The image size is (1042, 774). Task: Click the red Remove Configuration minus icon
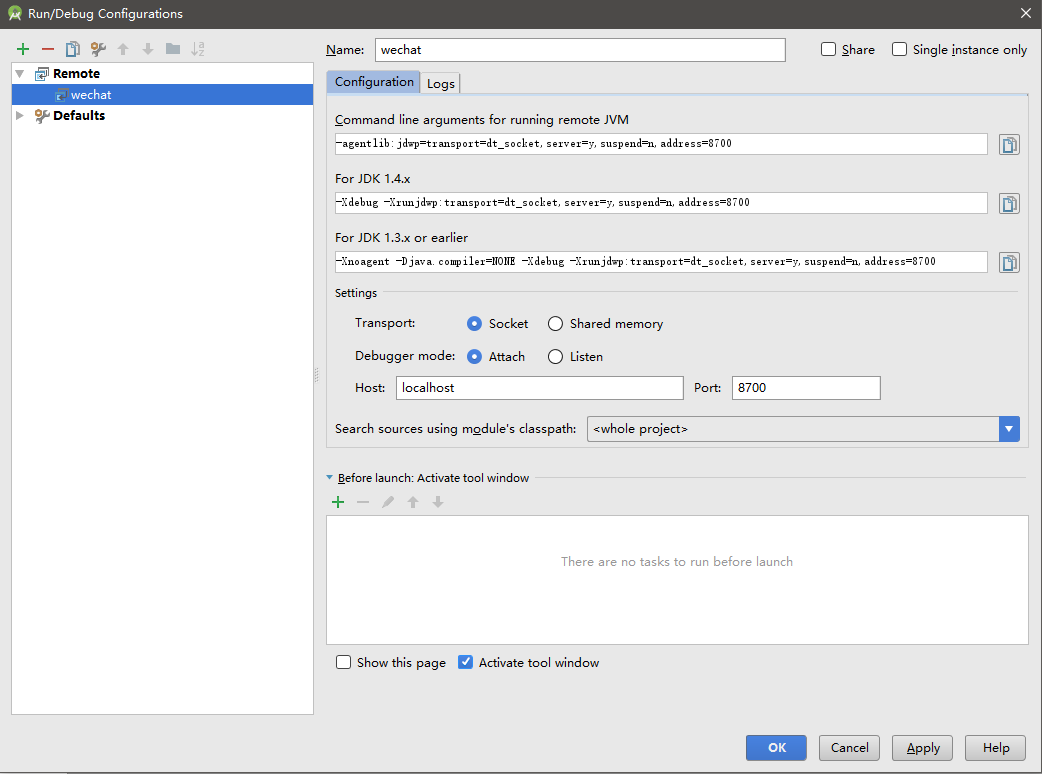click(x=47, y=49)
